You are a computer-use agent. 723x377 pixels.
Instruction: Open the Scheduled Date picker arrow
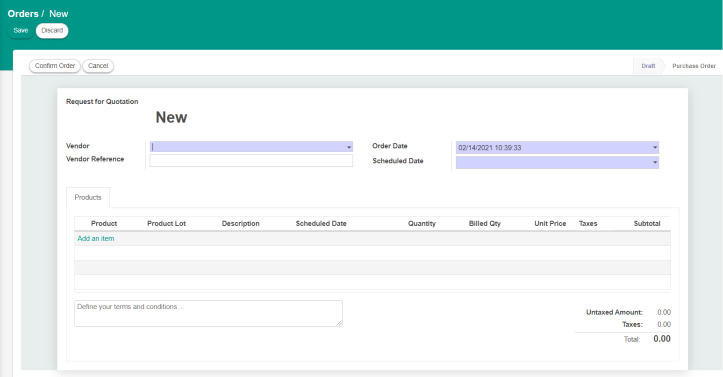[x=655, y=162]
